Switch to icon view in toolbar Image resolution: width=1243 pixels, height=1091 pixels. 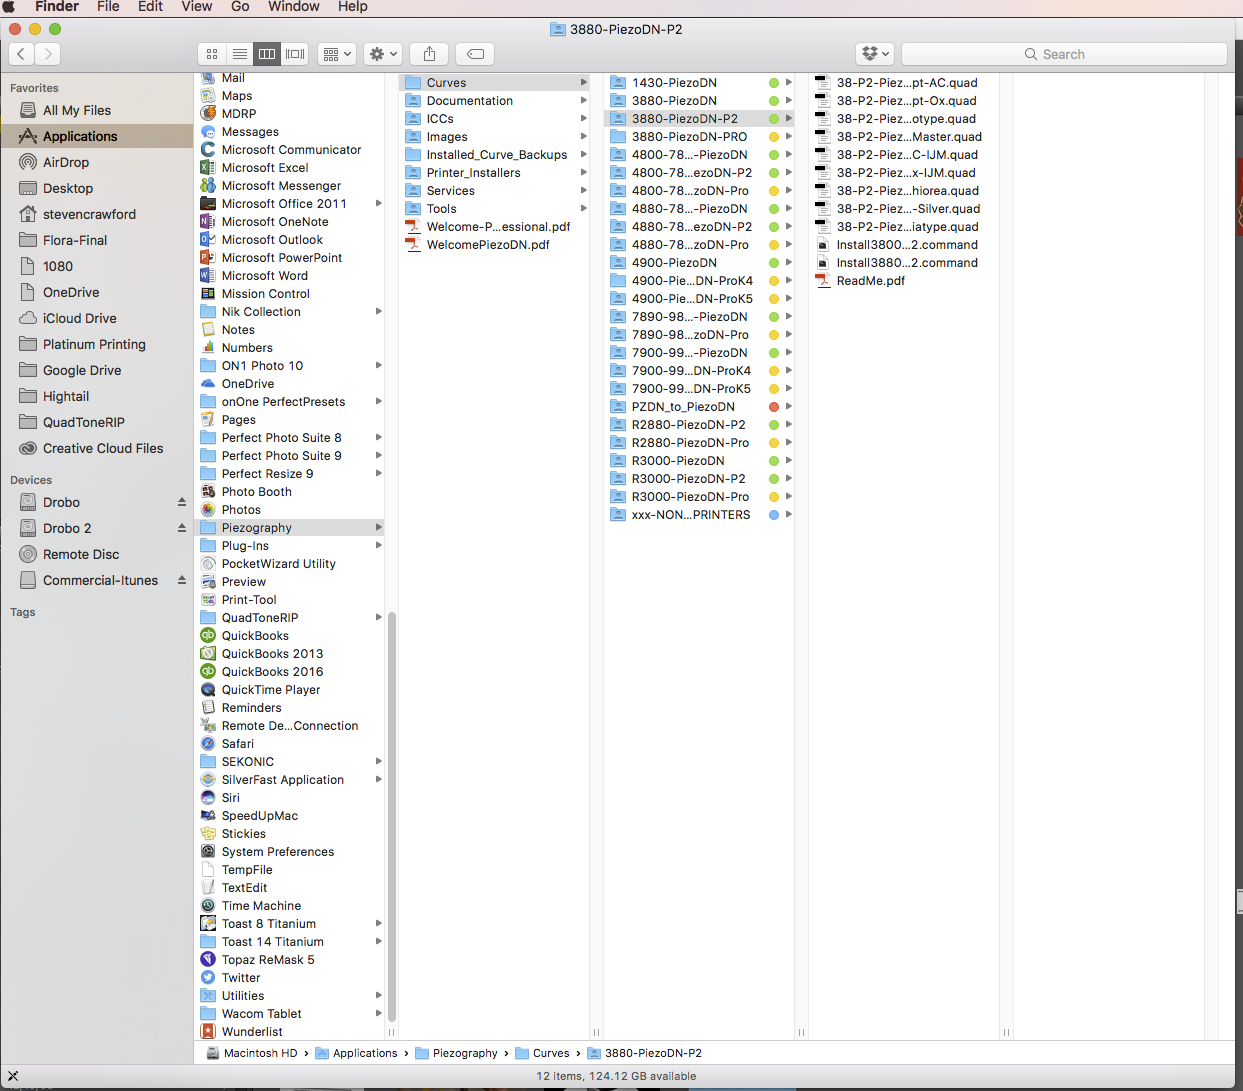pos(212,54)
